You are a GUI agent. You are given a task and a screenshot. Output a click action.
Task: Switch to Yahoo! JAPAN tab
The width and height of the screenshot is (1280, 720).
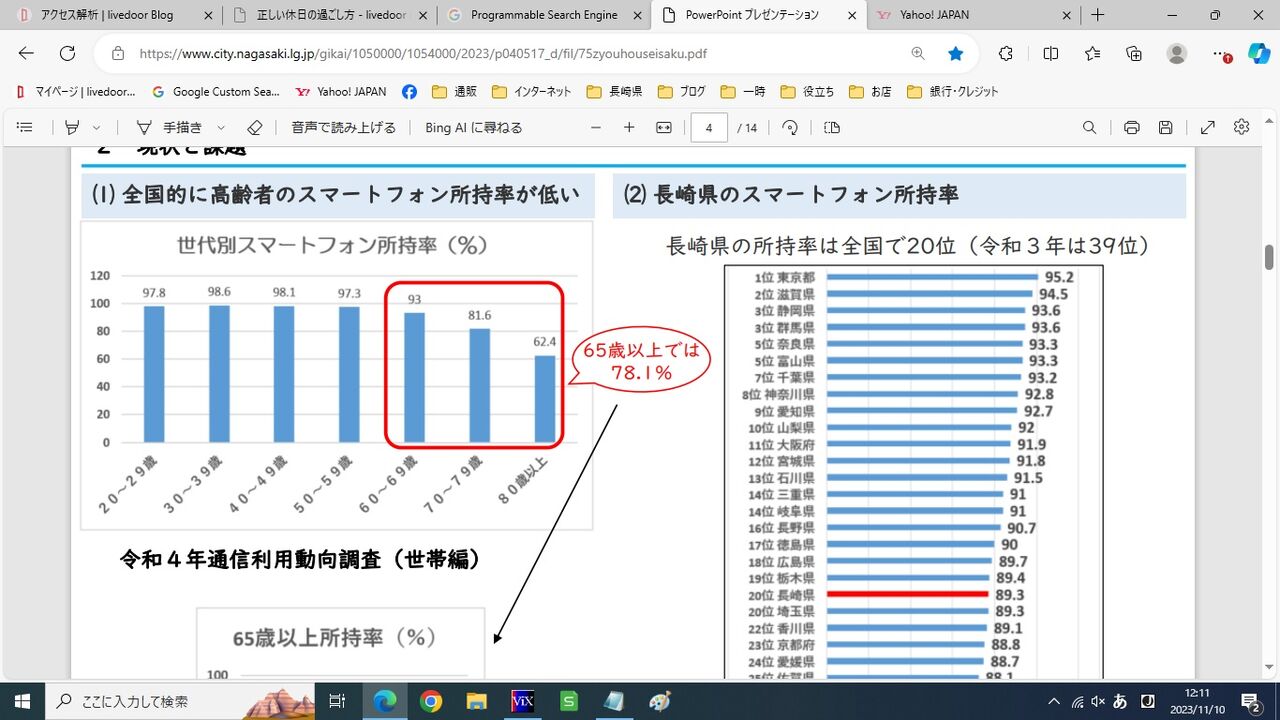[974, 15]
